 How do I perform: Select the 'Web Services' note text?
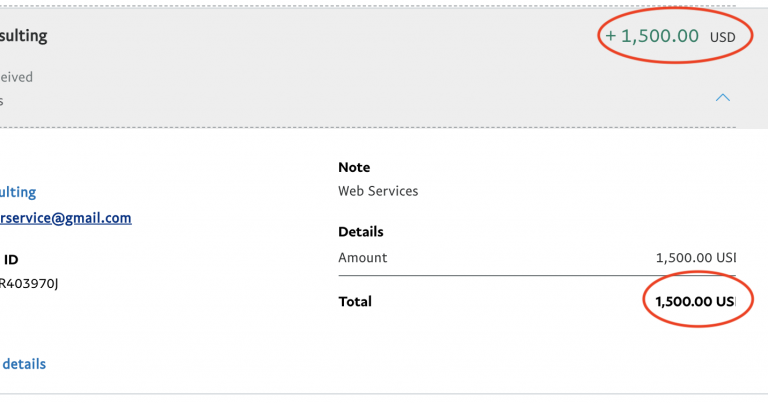pyautogui.click(x=378, y=191)
